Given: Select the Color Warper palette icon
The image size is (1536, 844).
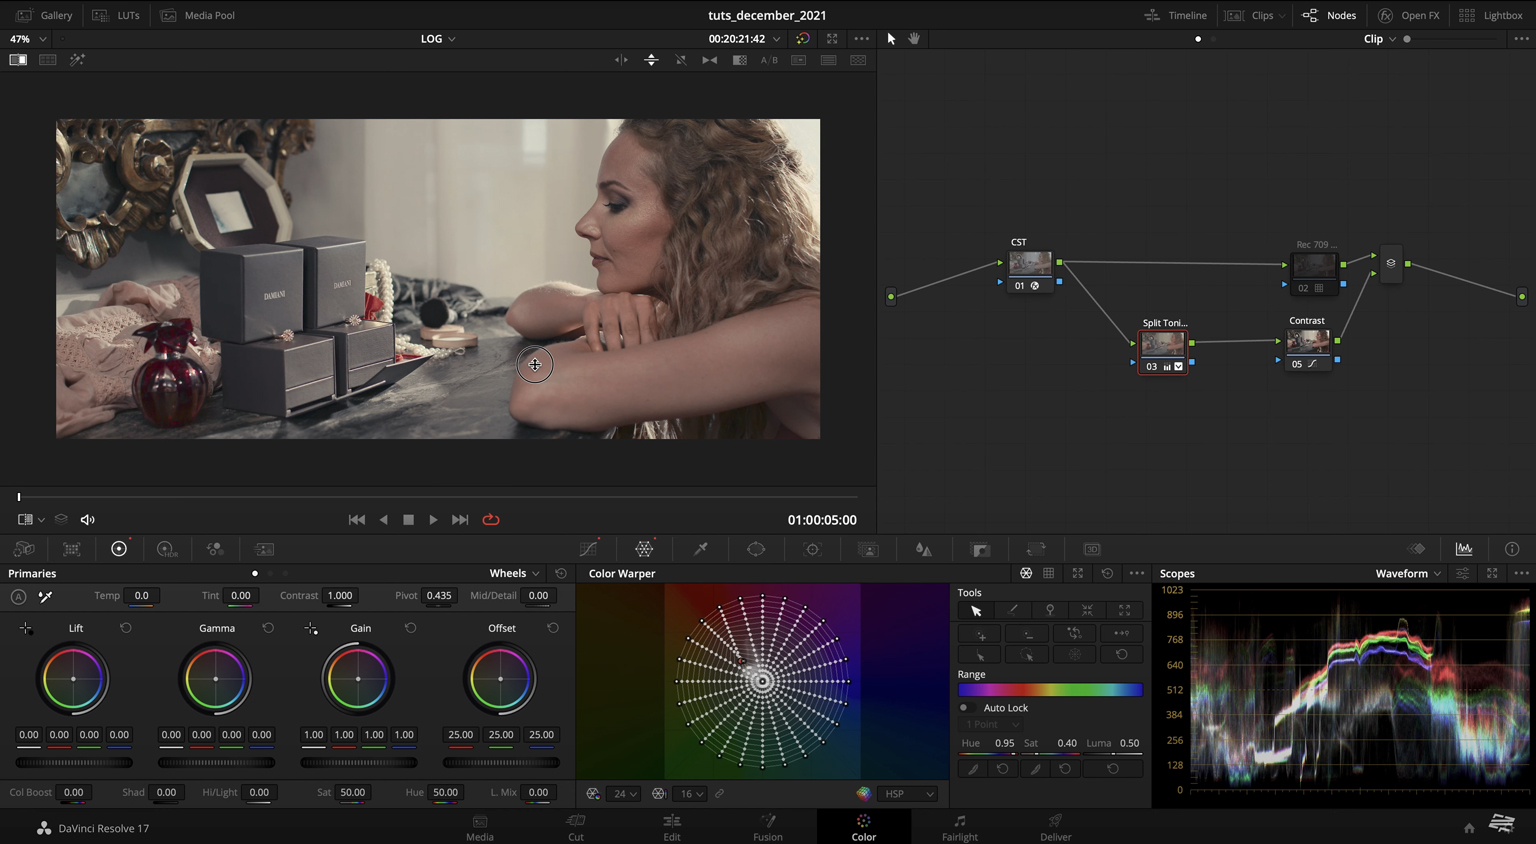Looking at the screenshot, I should pyautogui.click(x=644, y=549).
